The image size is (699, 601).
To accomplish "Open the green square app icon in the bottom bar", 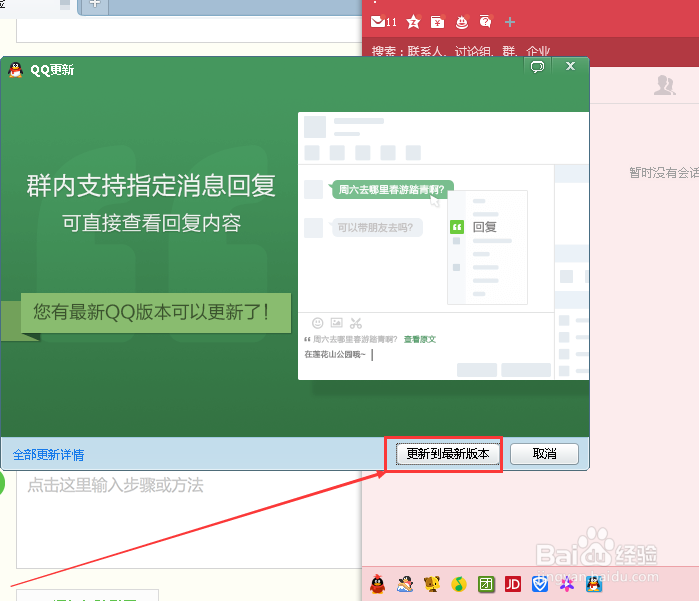I will pos(486,584).
